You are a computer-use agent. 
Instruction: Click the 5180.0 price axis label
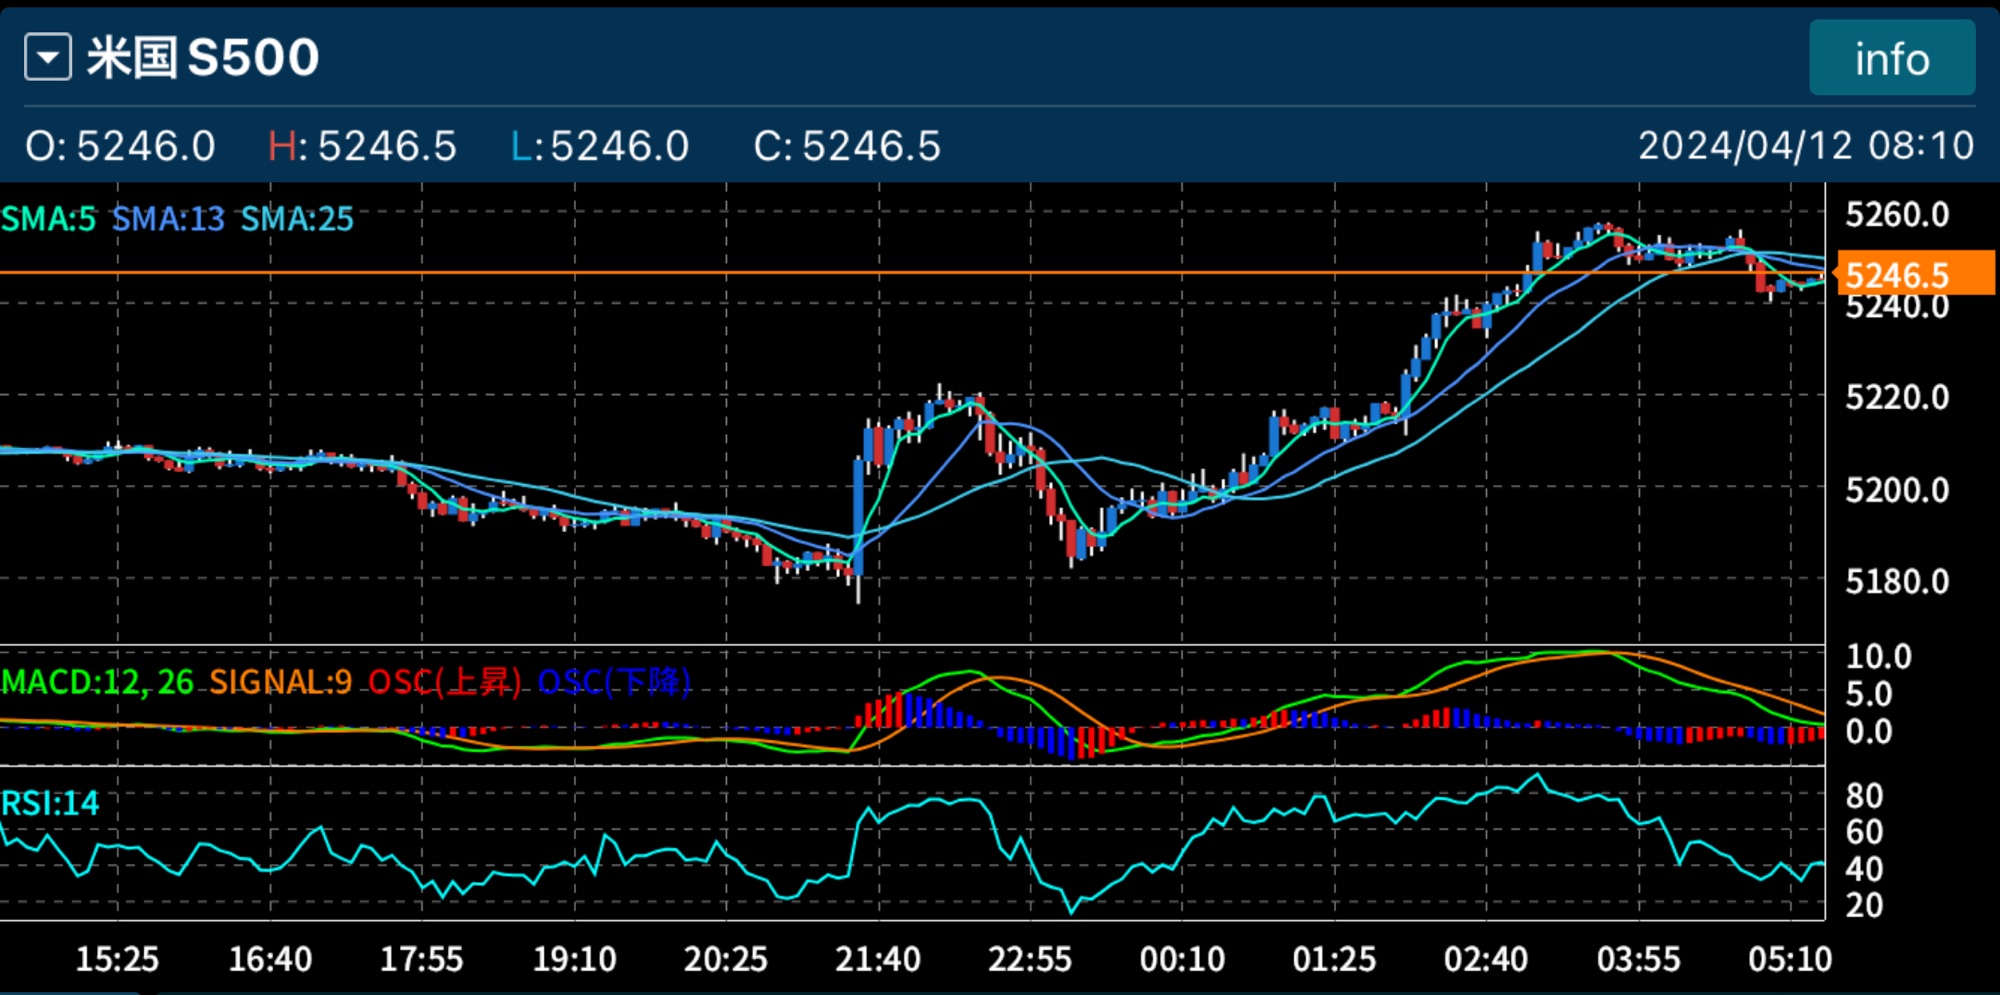[1896, 582]
